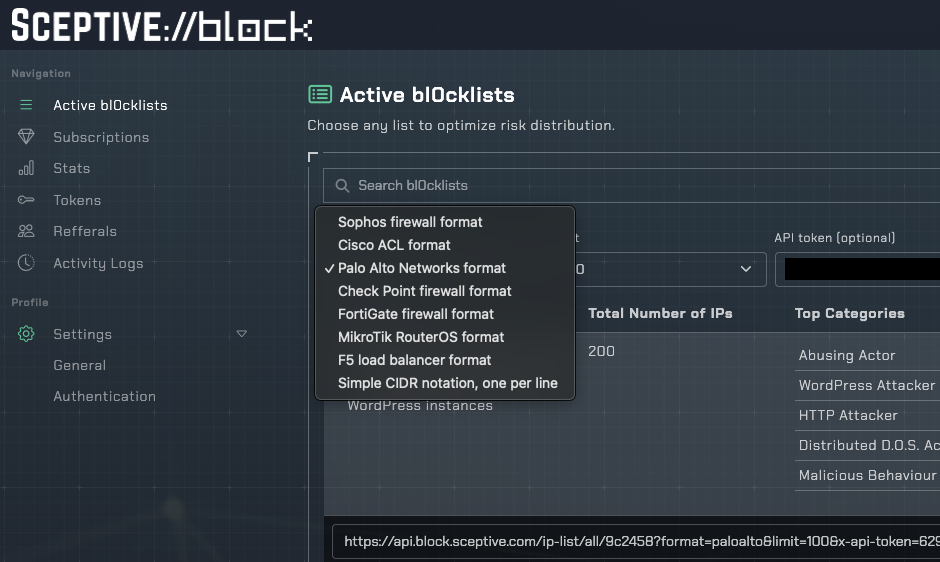The height and width of the screenshot is (562, 940).
Task: Pick FortiGate firewall format
Action: tap(416, 314)
